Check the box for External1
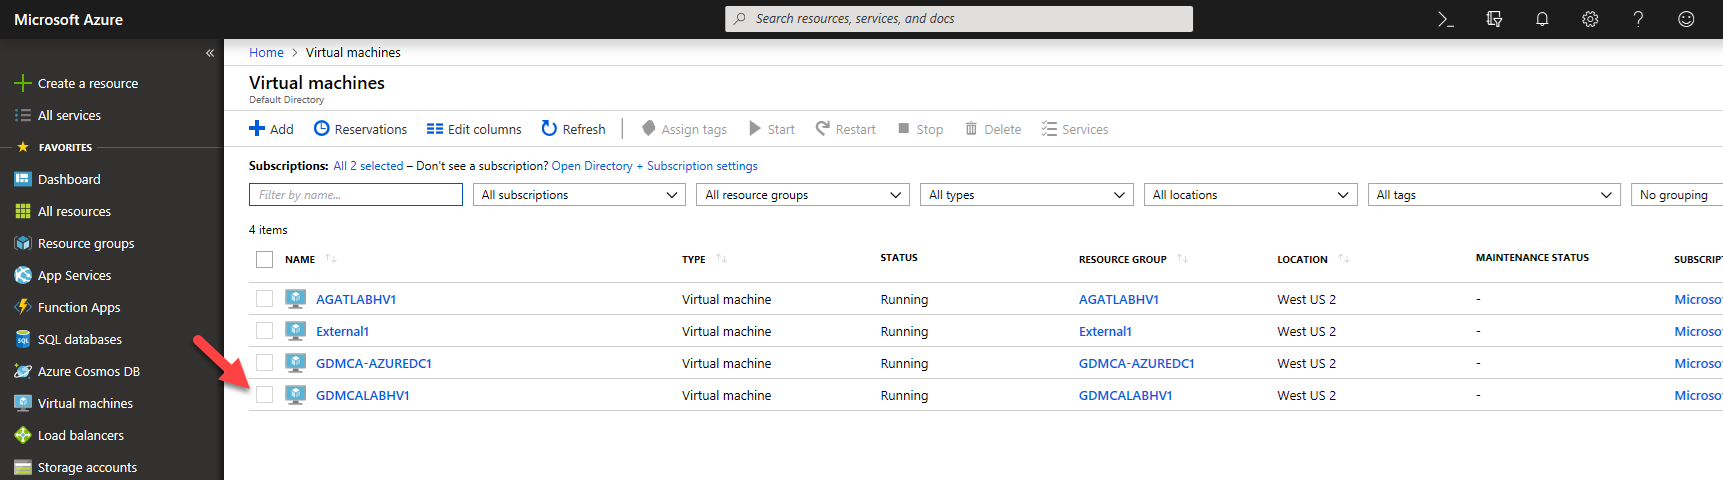Image resolution: width=1723 pixels, height=480 pixels. pos(264,330)
